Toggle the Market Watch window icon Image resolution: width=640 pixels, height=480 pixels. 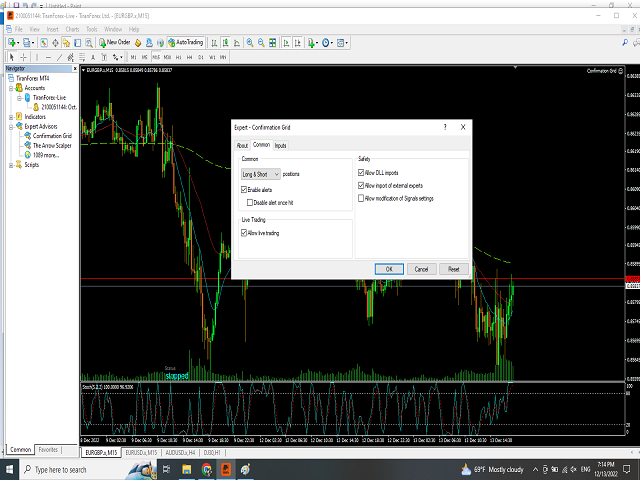[44, 42]
